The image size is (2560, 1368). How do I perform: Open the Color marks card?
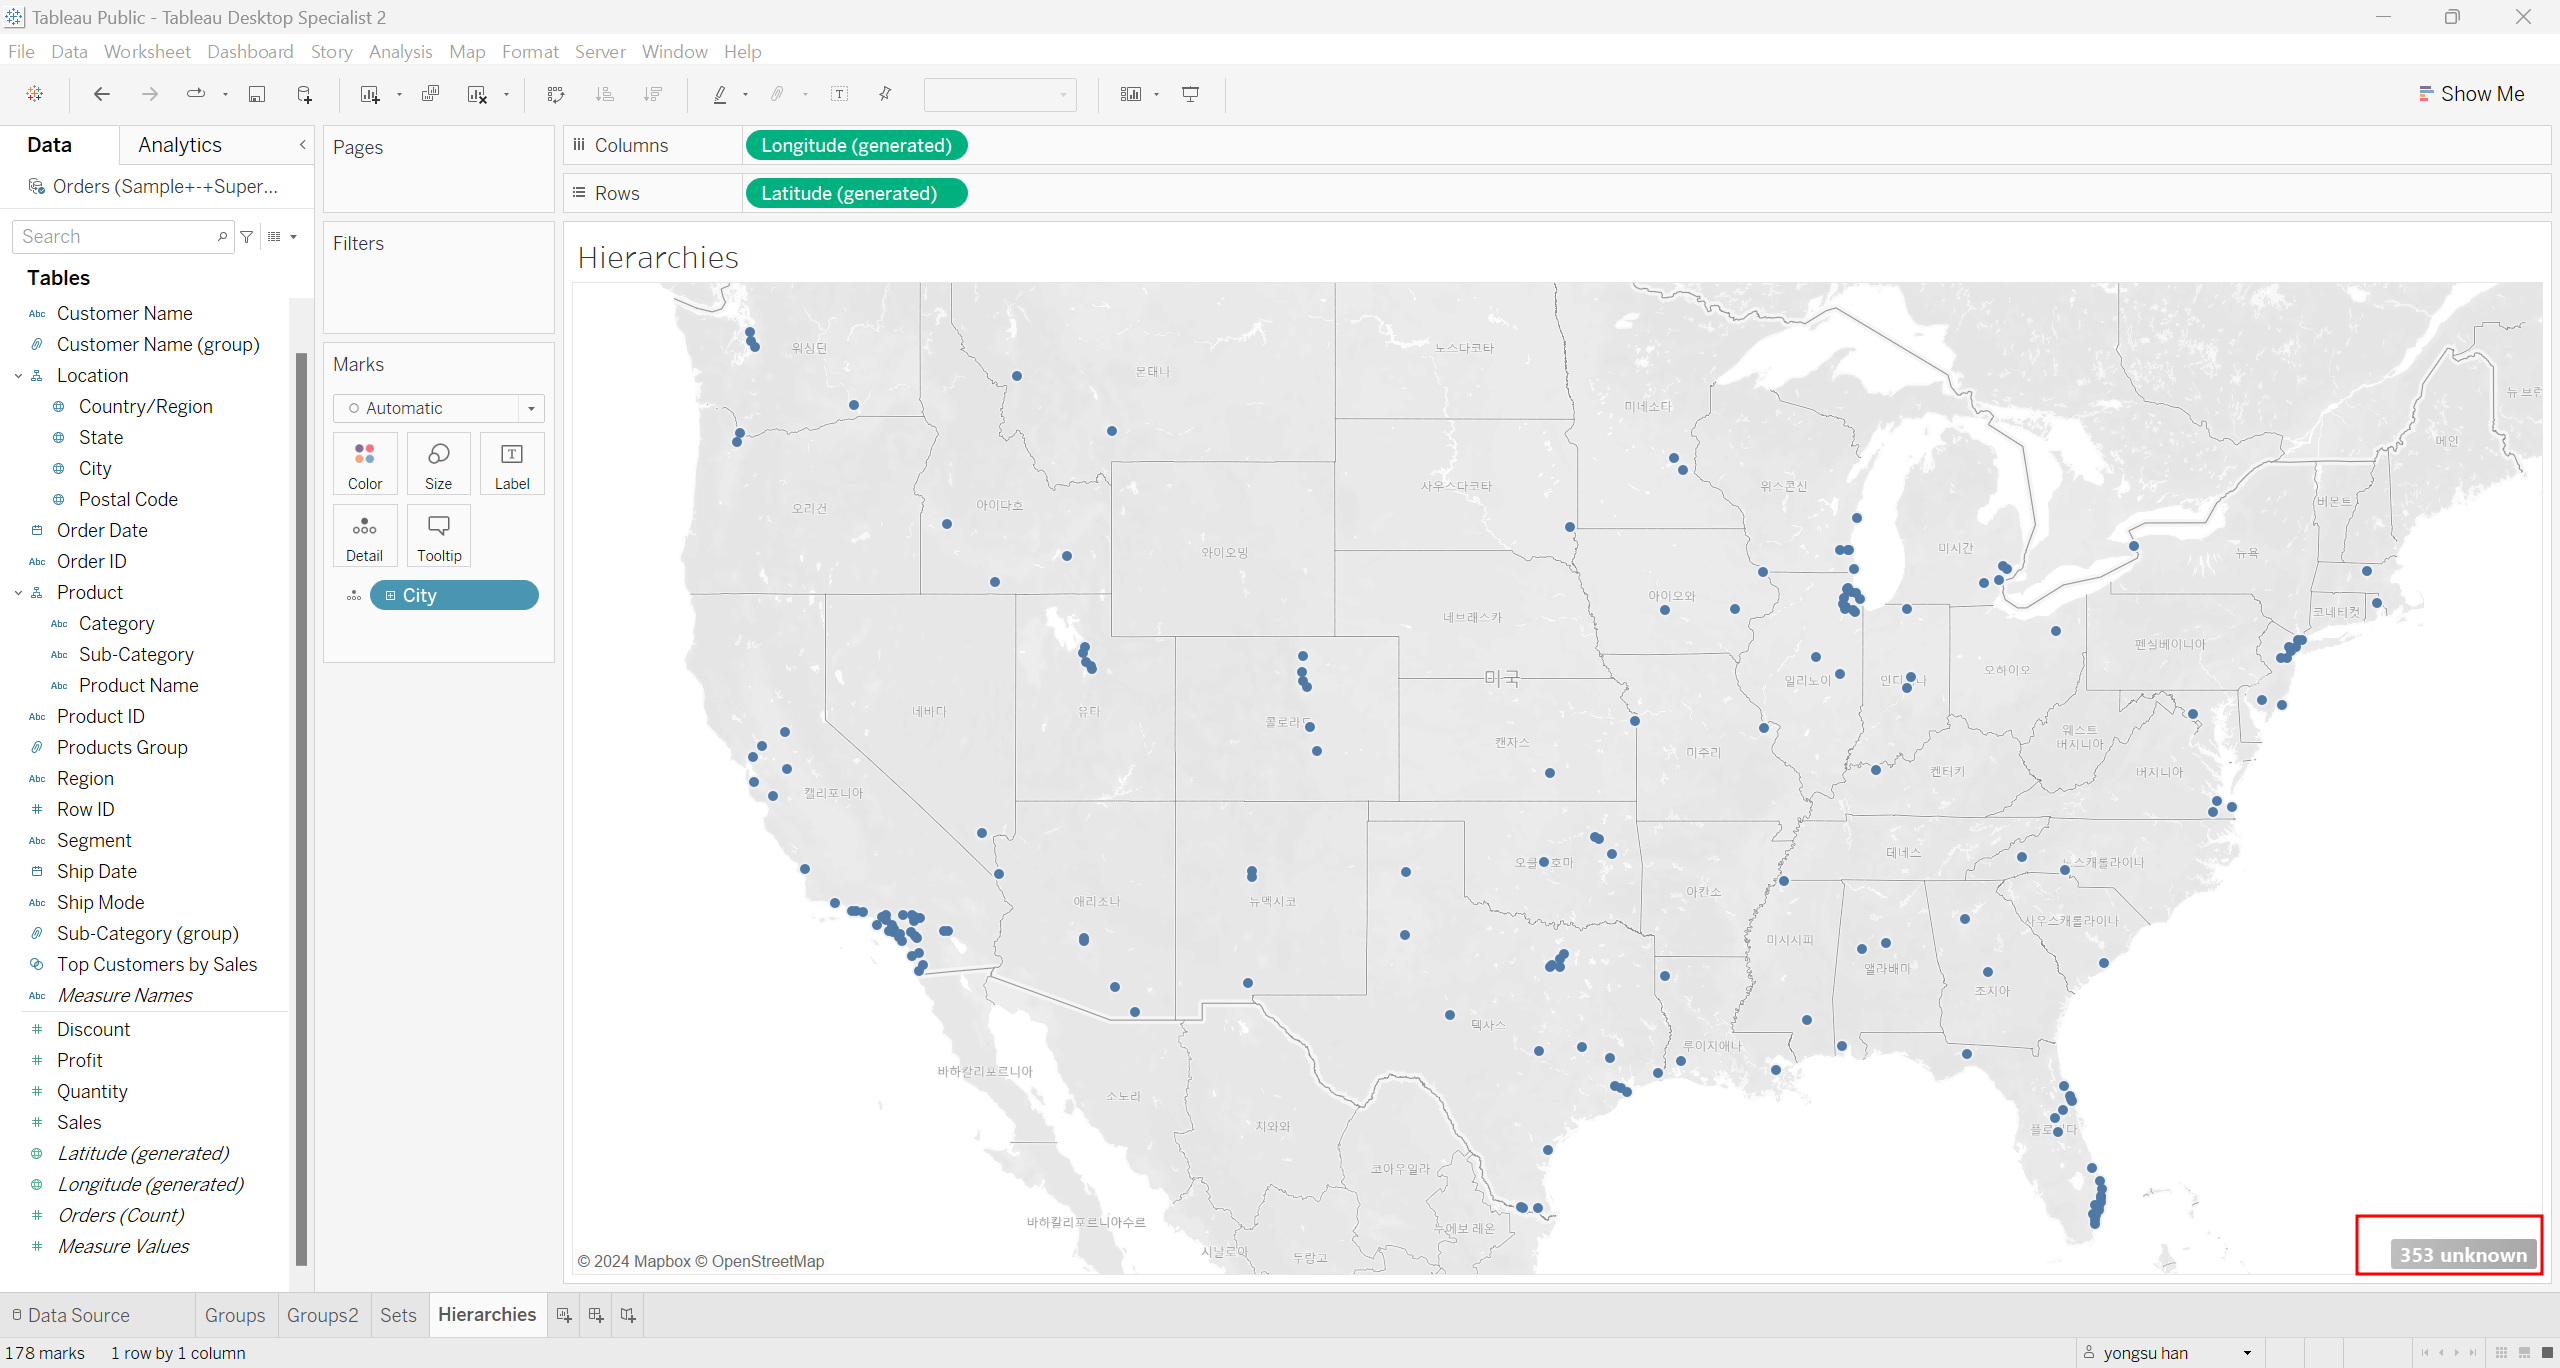[x=365, y=464]
